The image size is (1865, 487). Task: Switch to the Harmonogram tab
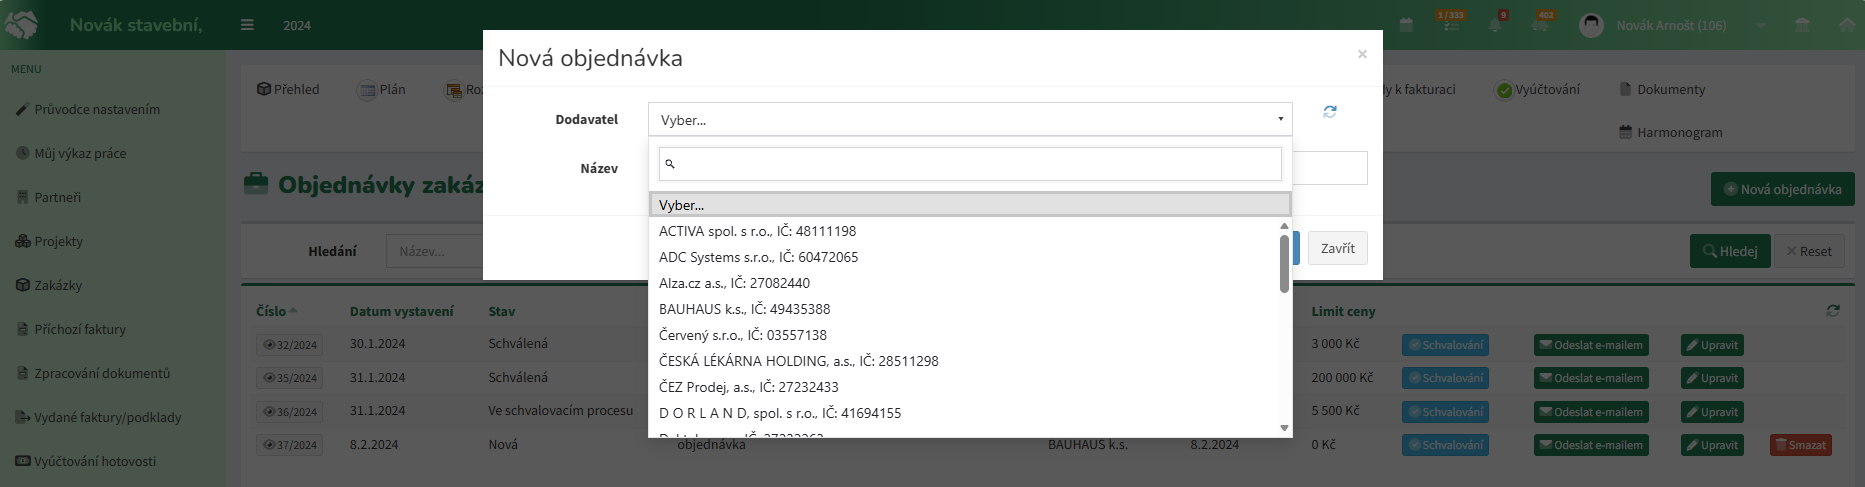click(x=1670, y=132)
